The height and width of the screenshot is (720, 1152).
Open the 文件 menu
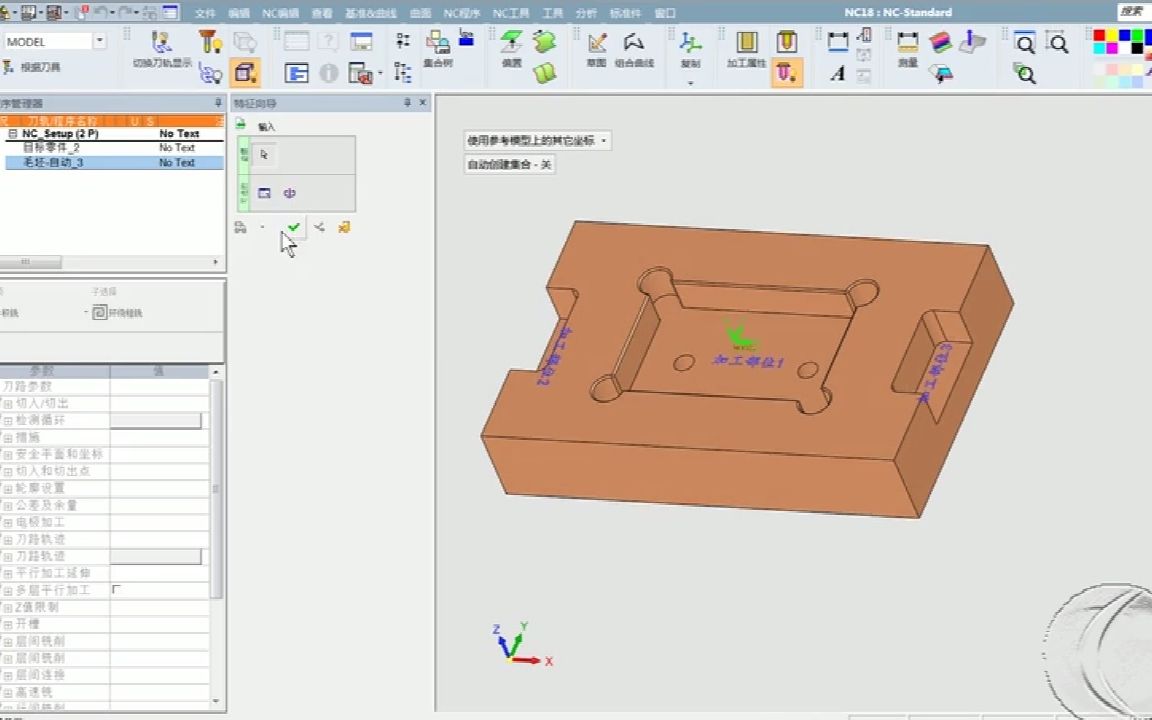pos(204,13)
